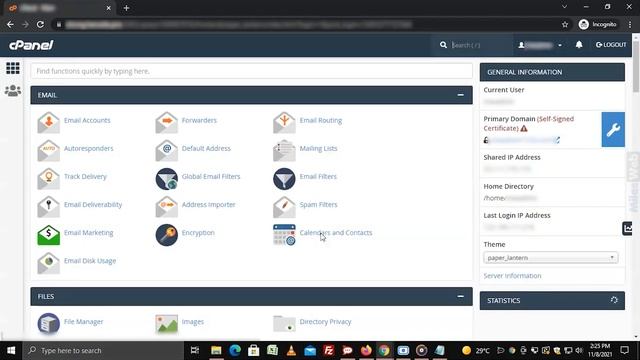Open Chrome menu three dots

[630, 24]
